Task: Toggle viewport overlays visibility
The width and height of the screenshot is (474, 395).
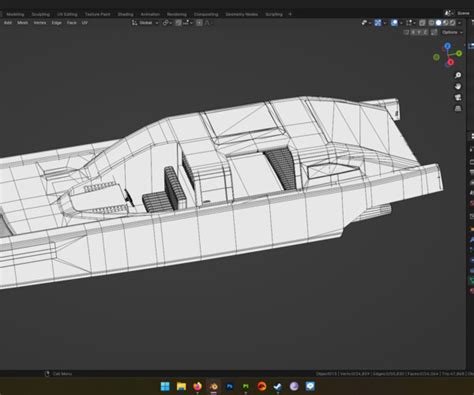Action: point(394,23)
